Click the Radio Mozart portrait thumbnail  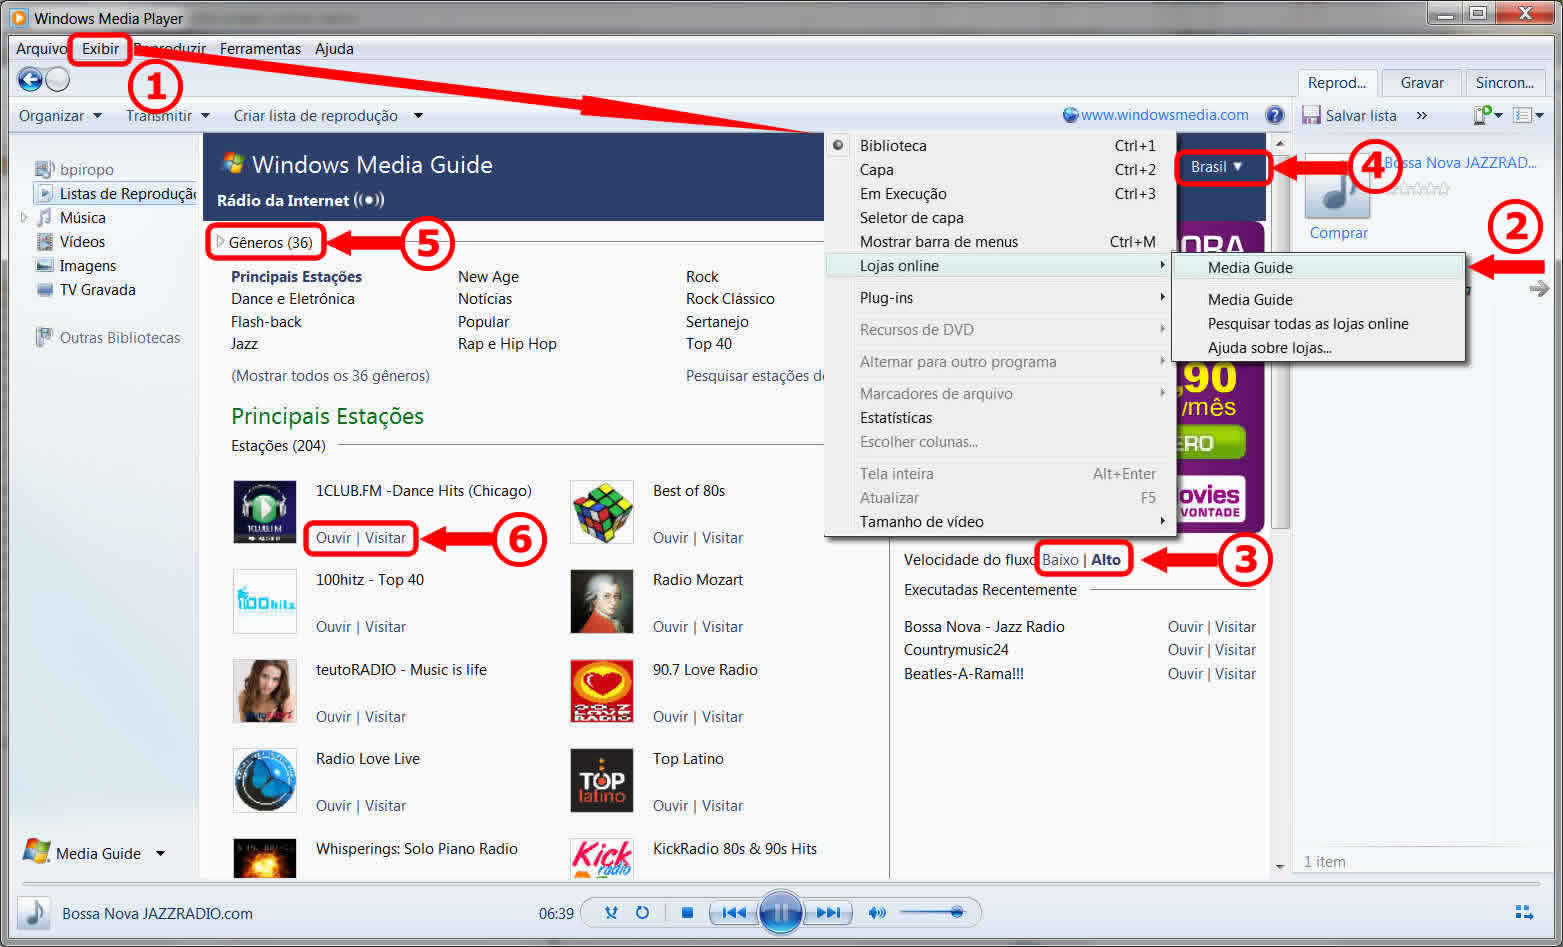[x=602, y=601]
